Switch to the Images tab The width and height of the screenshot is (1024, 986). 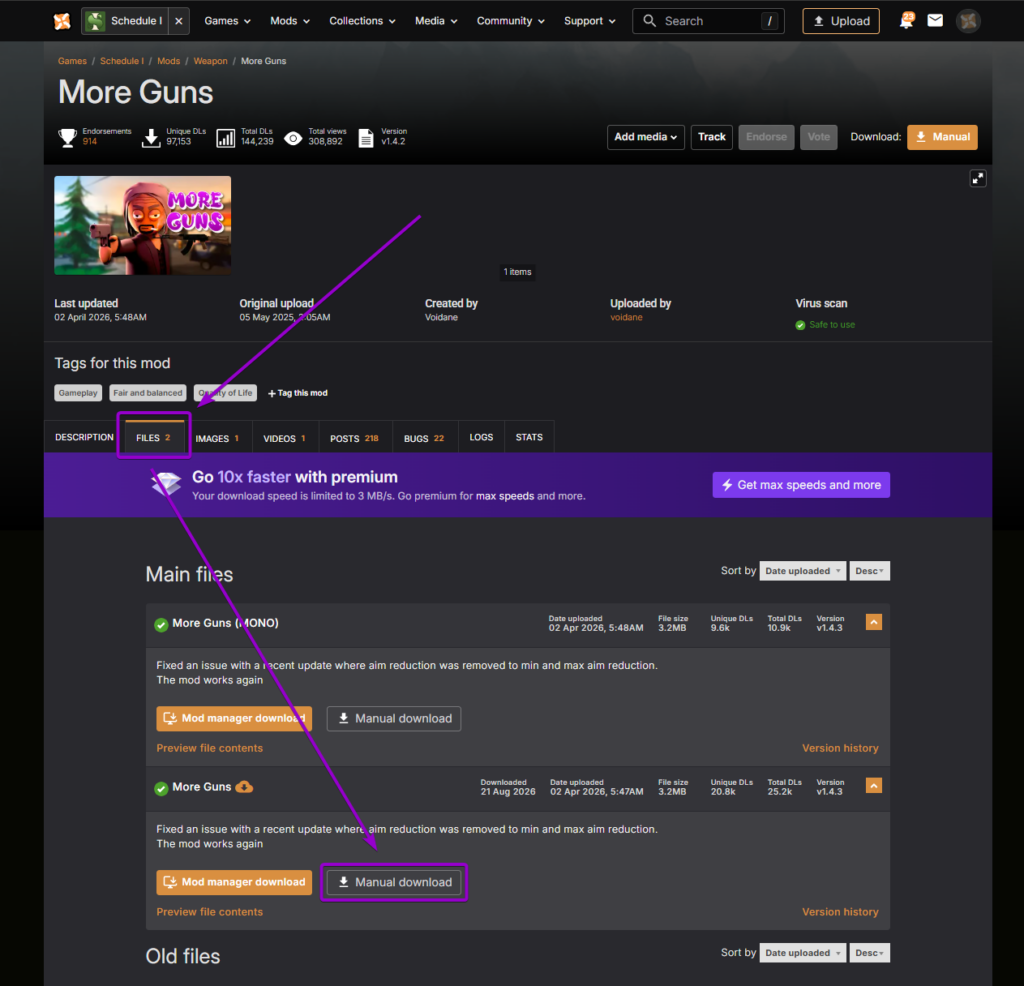[x=217, y=437]
